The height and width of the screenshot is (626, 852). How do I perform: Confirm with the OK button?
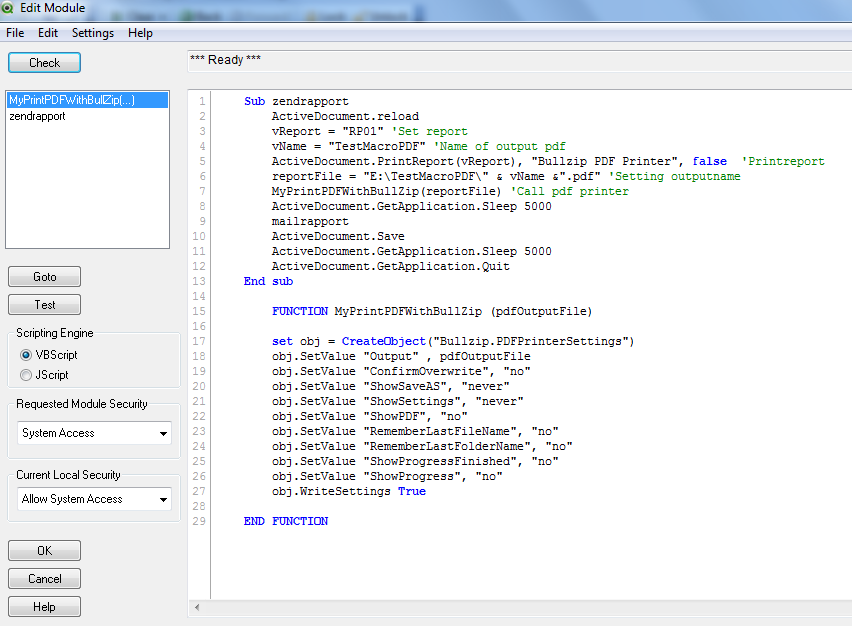click(44, 551)
